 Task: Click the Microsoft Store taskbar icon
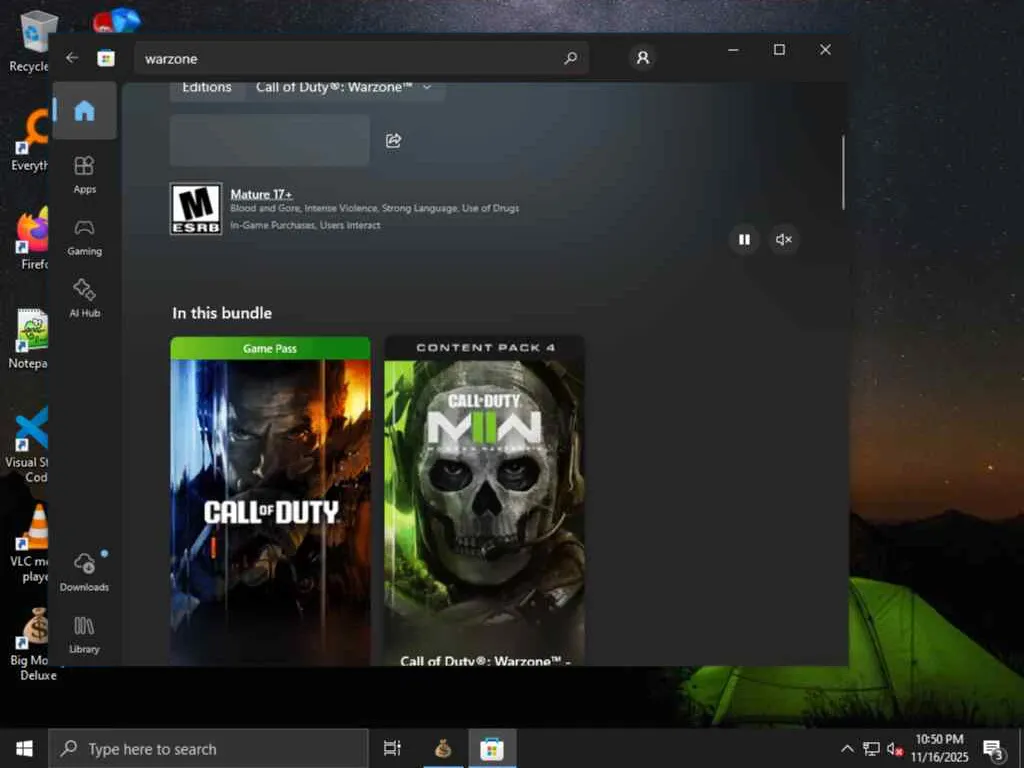(492, 748)
